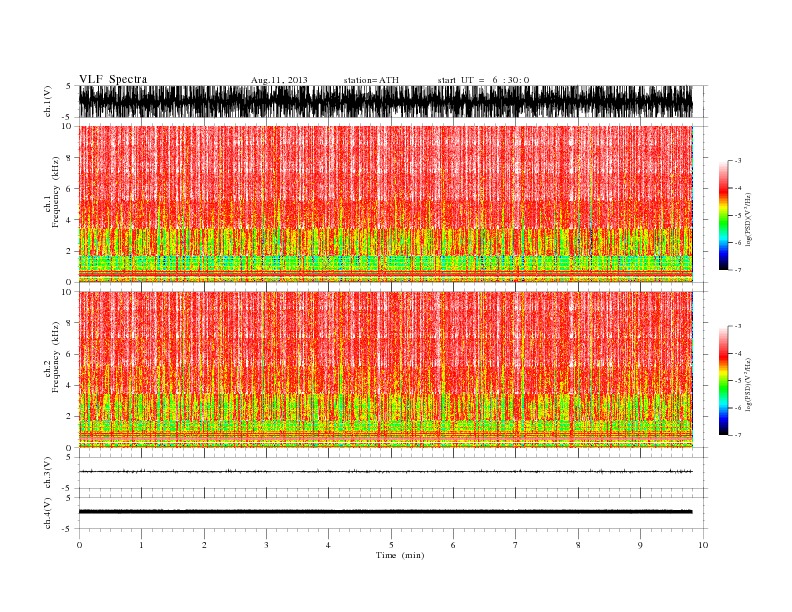Click time axis tick label "2"

coord(204,545)
